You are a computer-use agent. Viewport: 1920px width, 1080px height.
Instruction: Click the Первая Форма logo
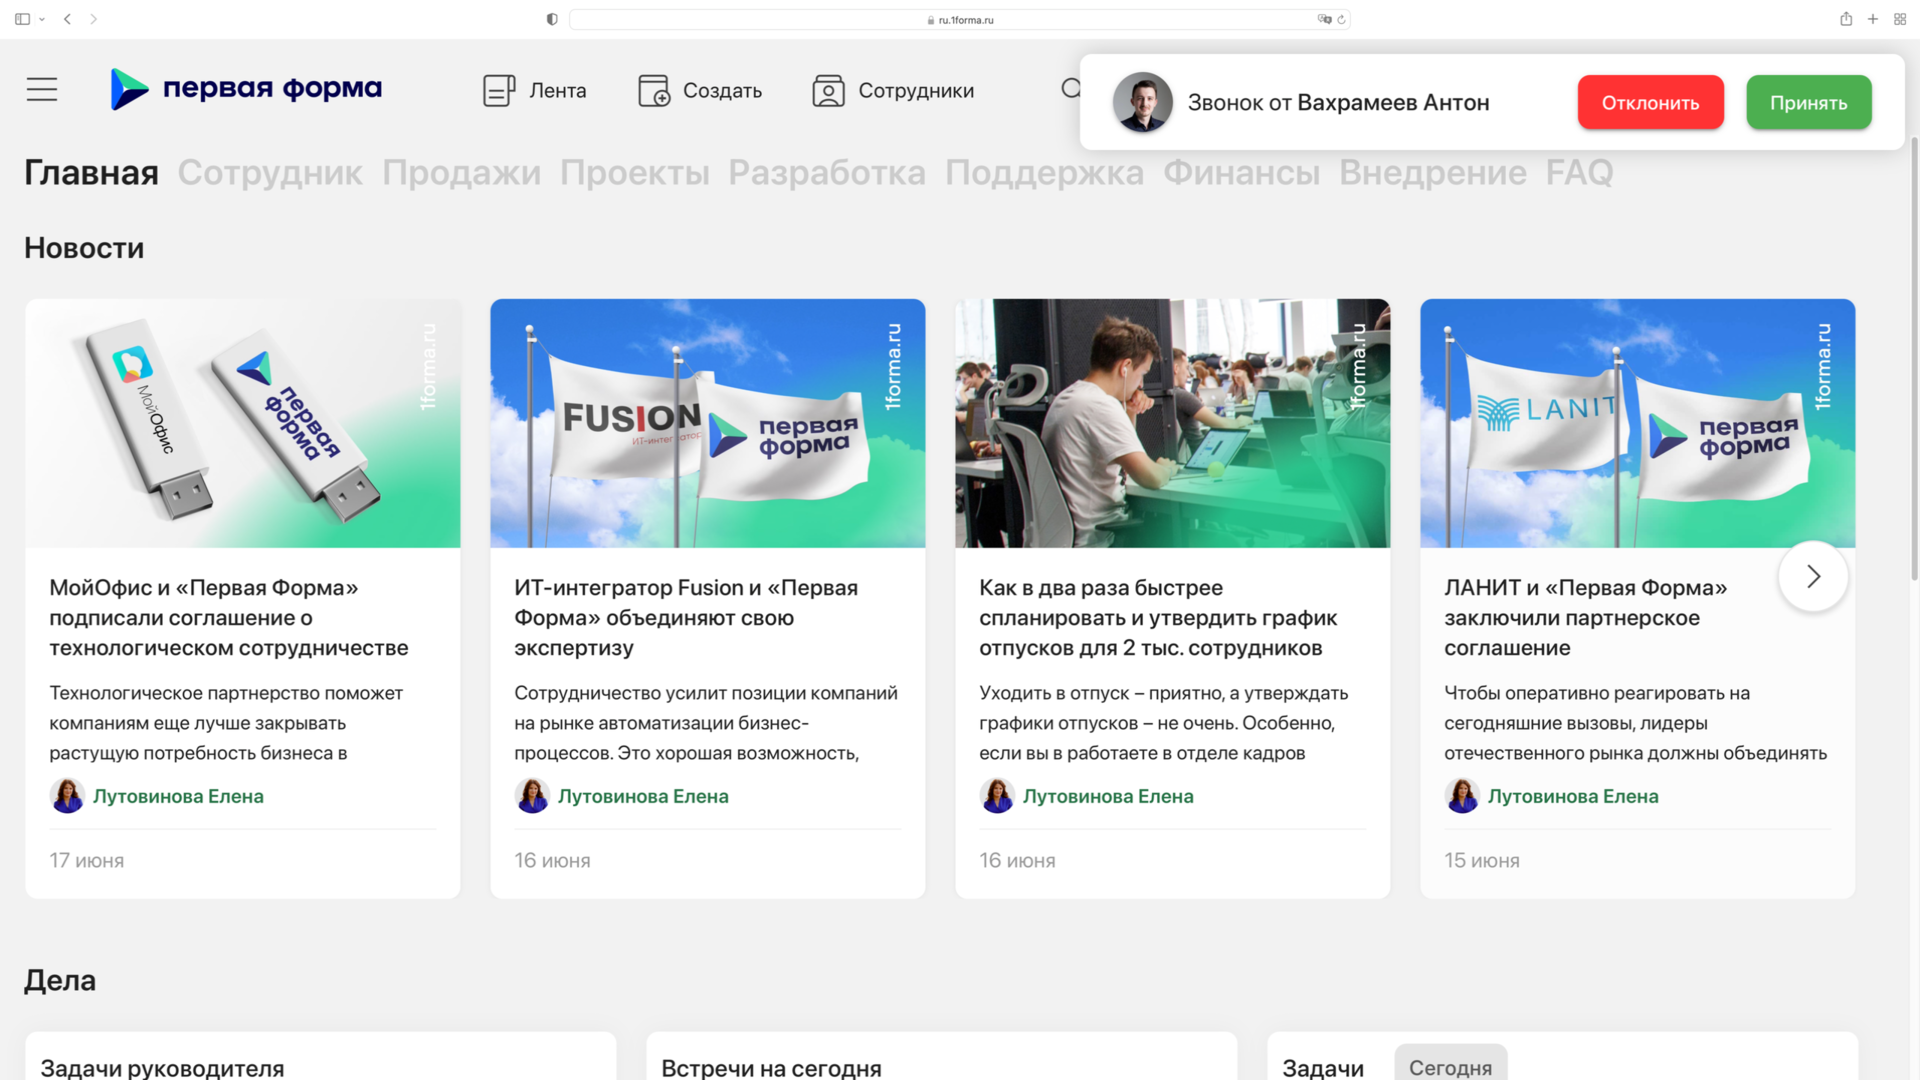[x=246, y=89]
